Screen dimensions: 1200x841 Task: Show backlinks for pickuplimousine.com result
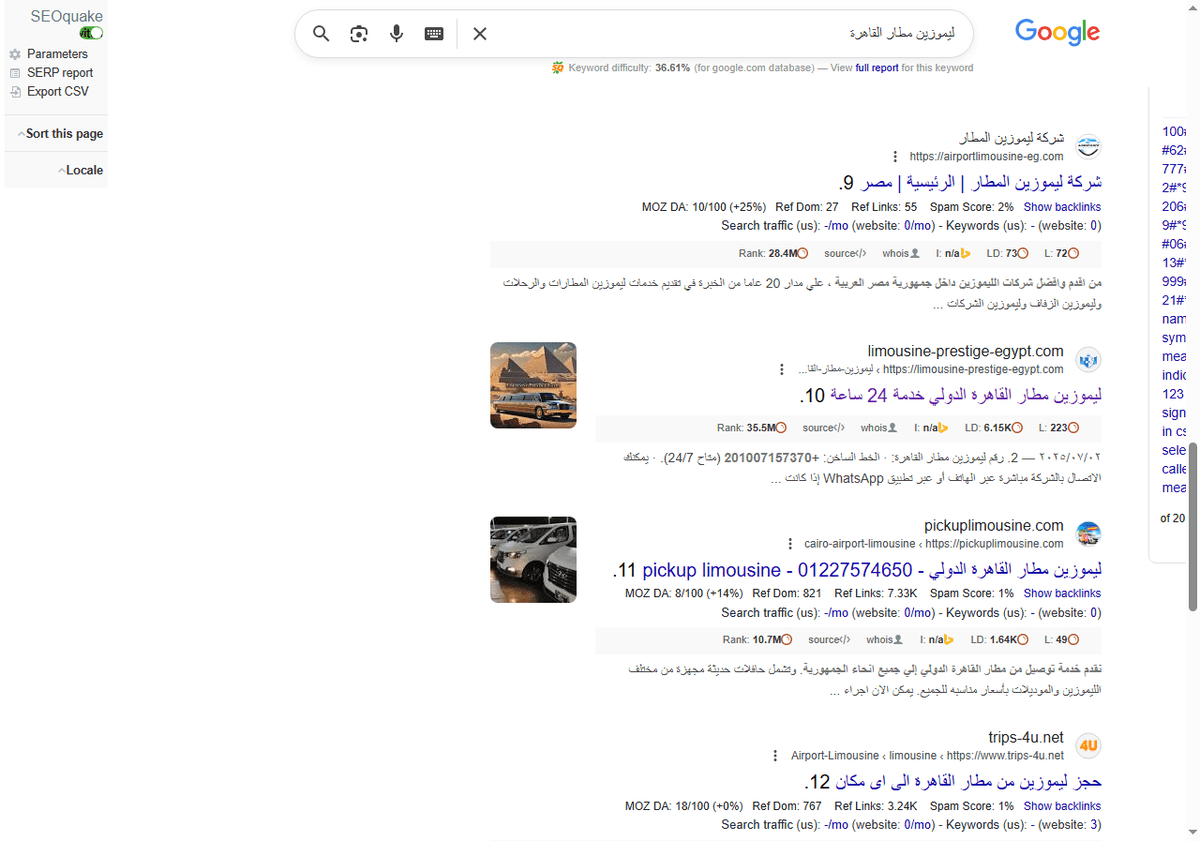click(1062, 593)
